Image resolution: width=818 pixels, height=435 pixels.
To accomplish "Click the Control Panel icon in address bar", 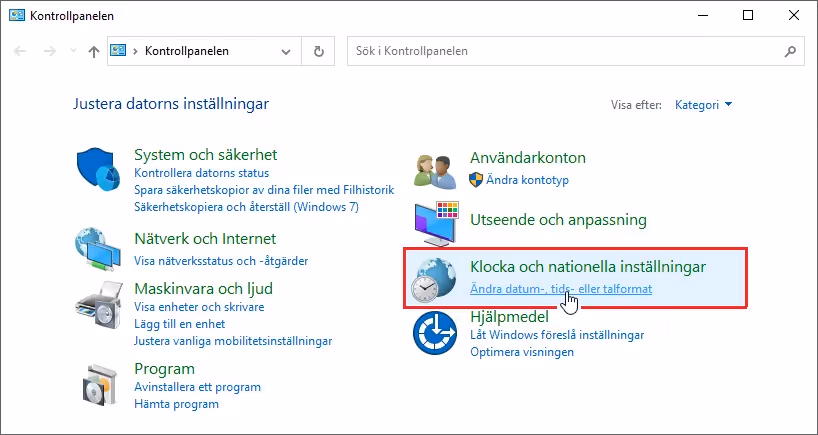I will tap(118, 51).
